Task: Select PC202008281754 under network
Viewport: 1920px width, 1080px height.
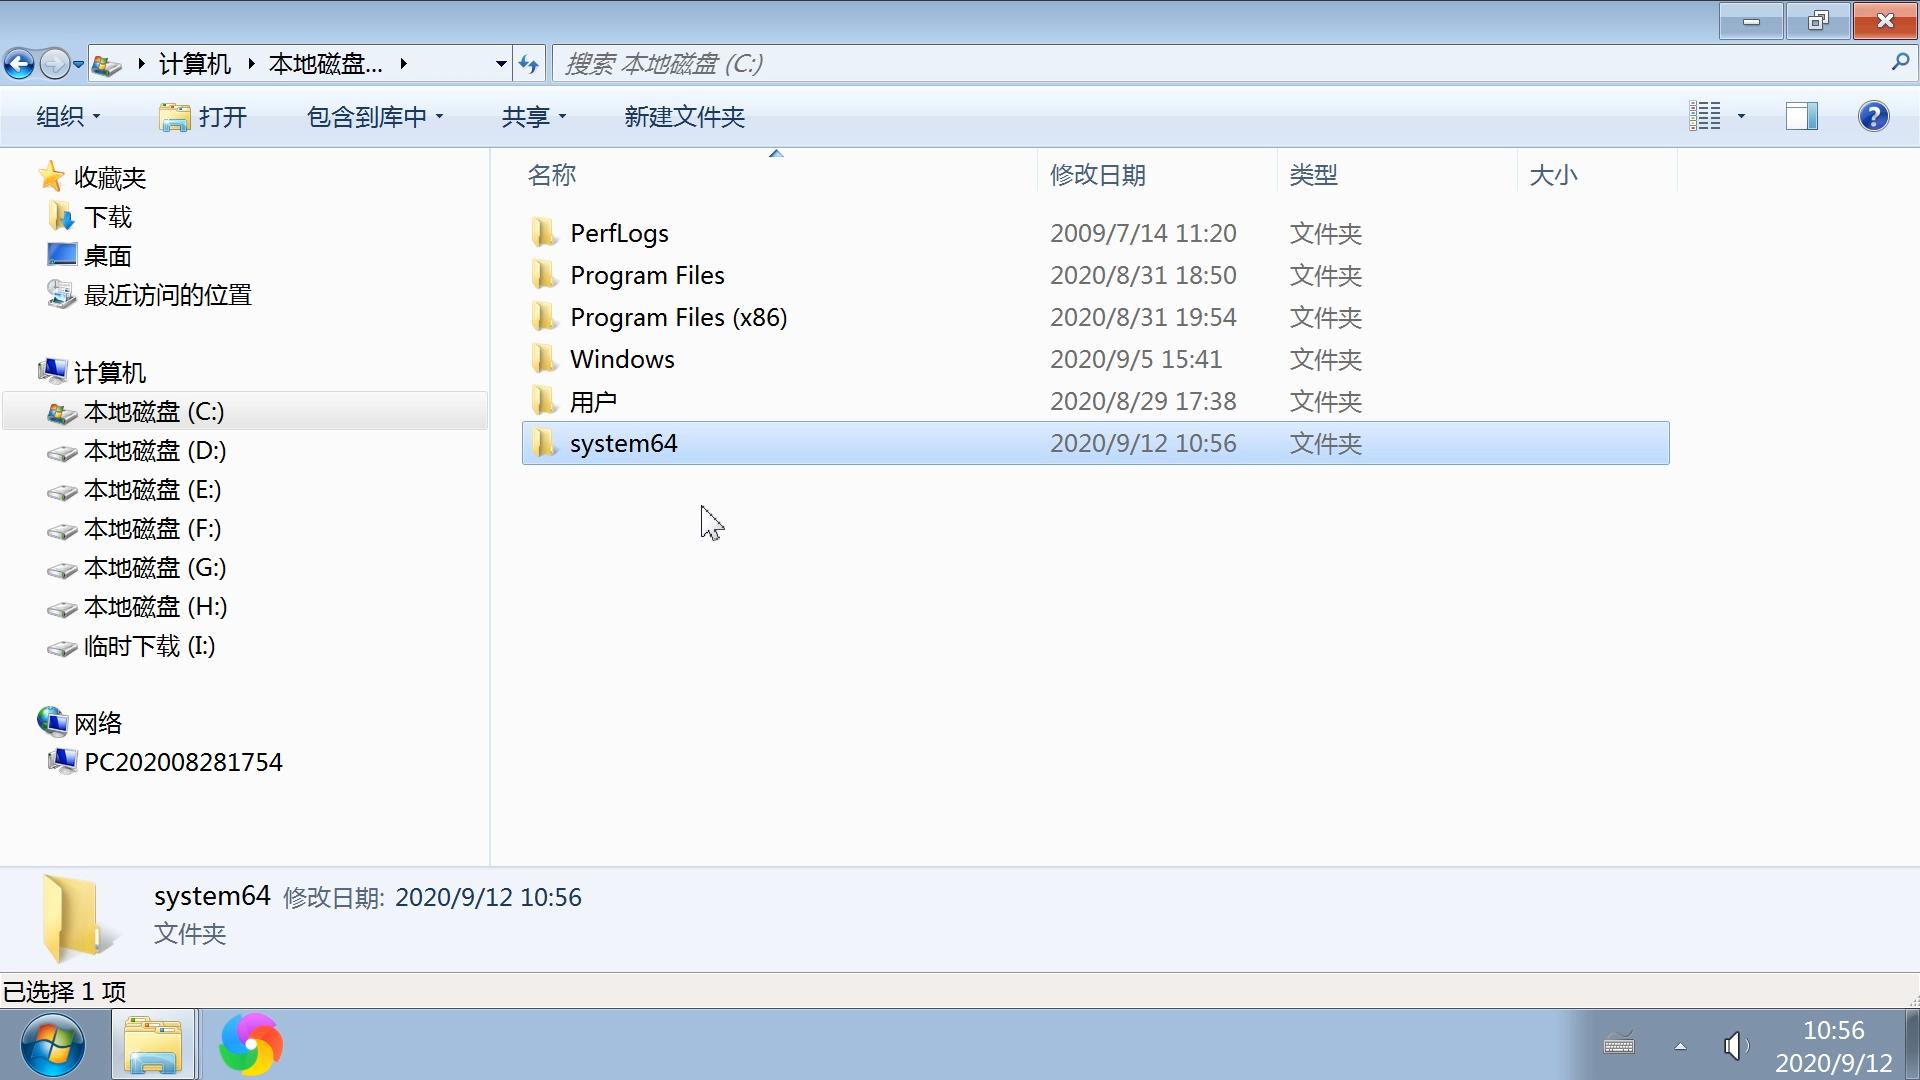Action: (183, 762)
